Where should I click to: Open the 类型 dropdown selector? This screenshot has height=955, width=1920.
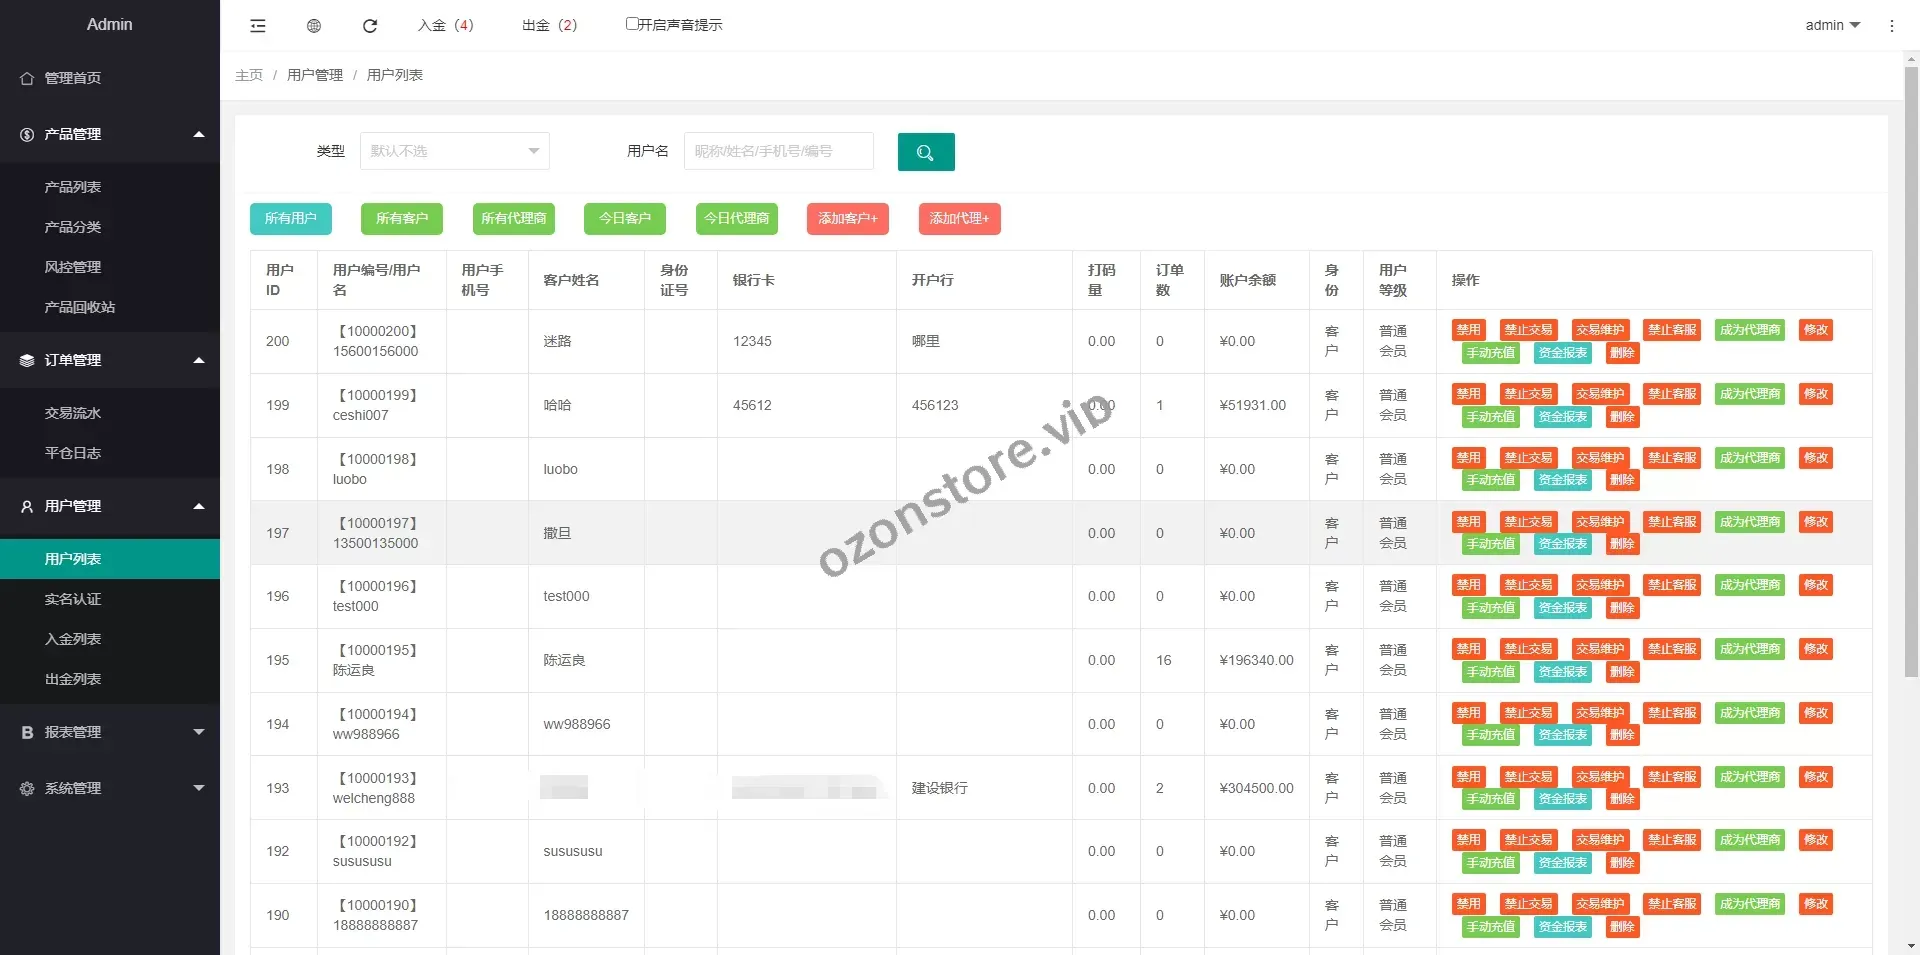[x=454, y=151]
